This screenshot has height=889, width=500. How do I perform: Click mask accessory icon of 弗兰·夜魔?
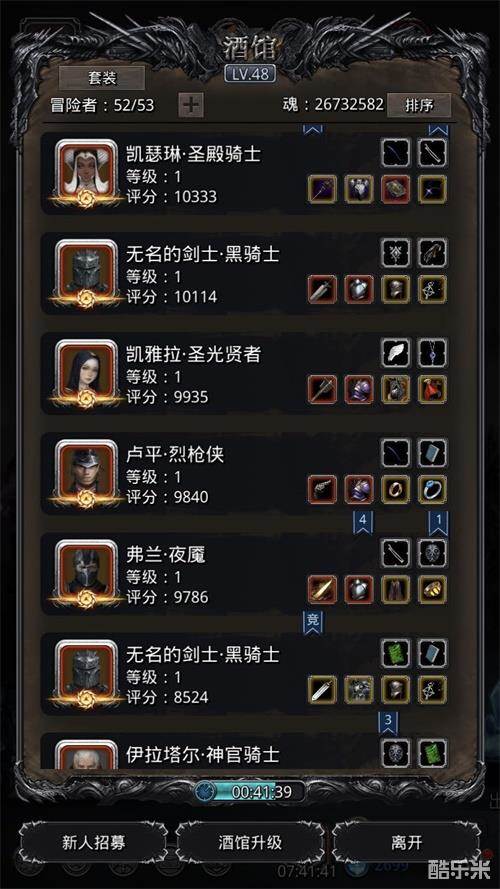click(433, 553)
